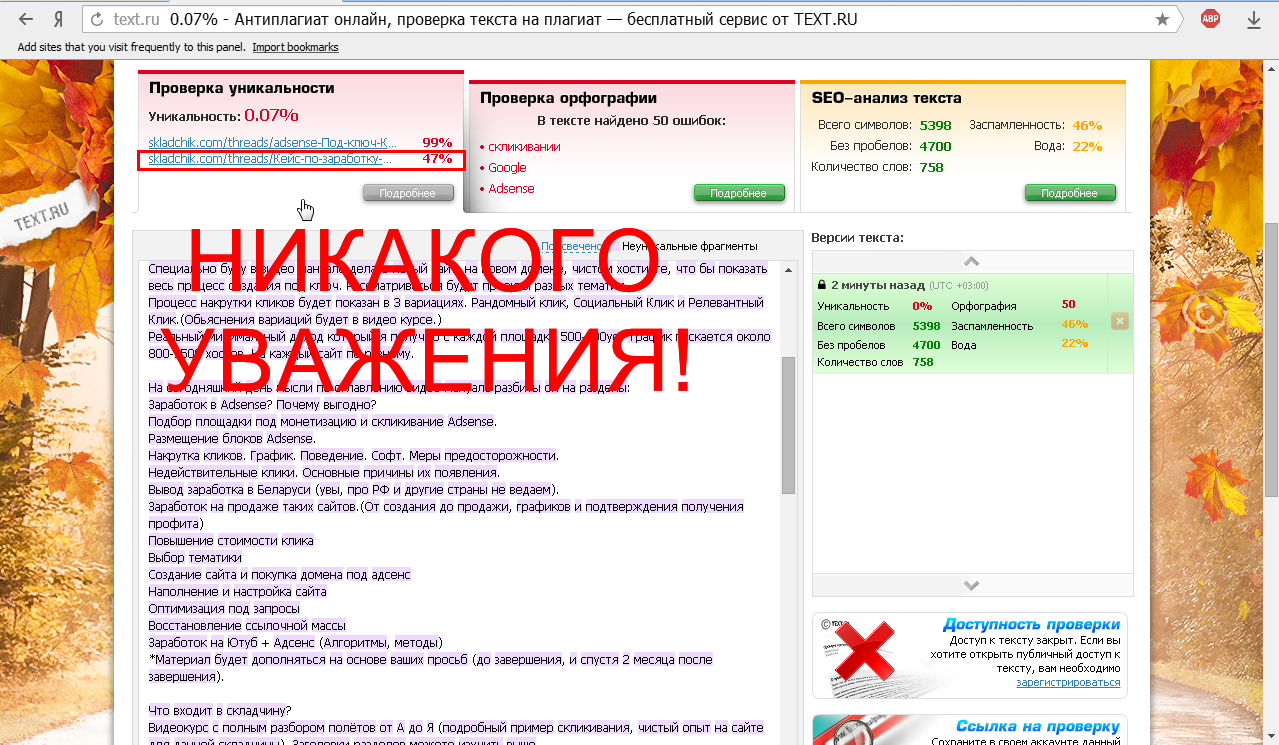This screenshot has height=745, width=1279.
Task: Click the text line "Размещение блоков Adsense."
Action: pyautogui.click(x=232, y=439)
